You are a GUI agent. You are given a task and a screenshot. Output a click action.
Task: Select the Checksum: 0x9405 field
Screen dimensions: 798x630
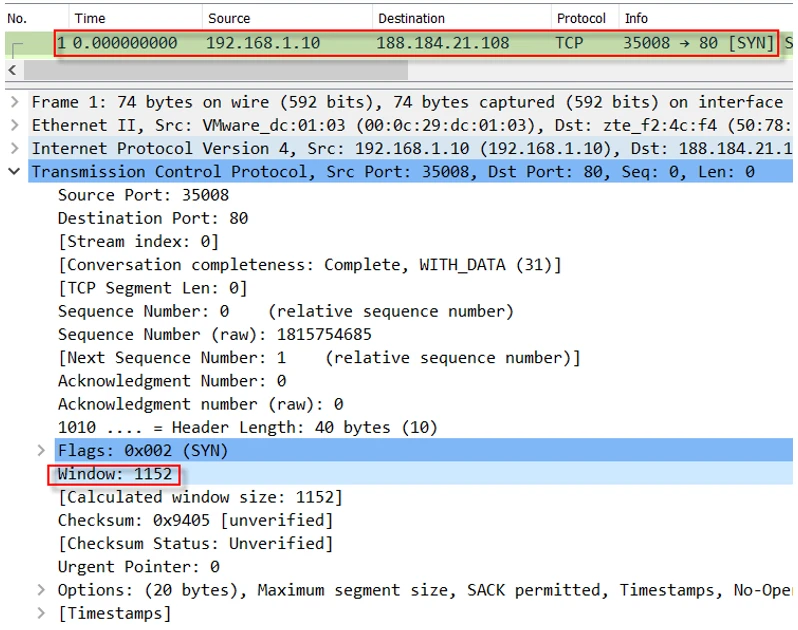click(x=195, y=520)
